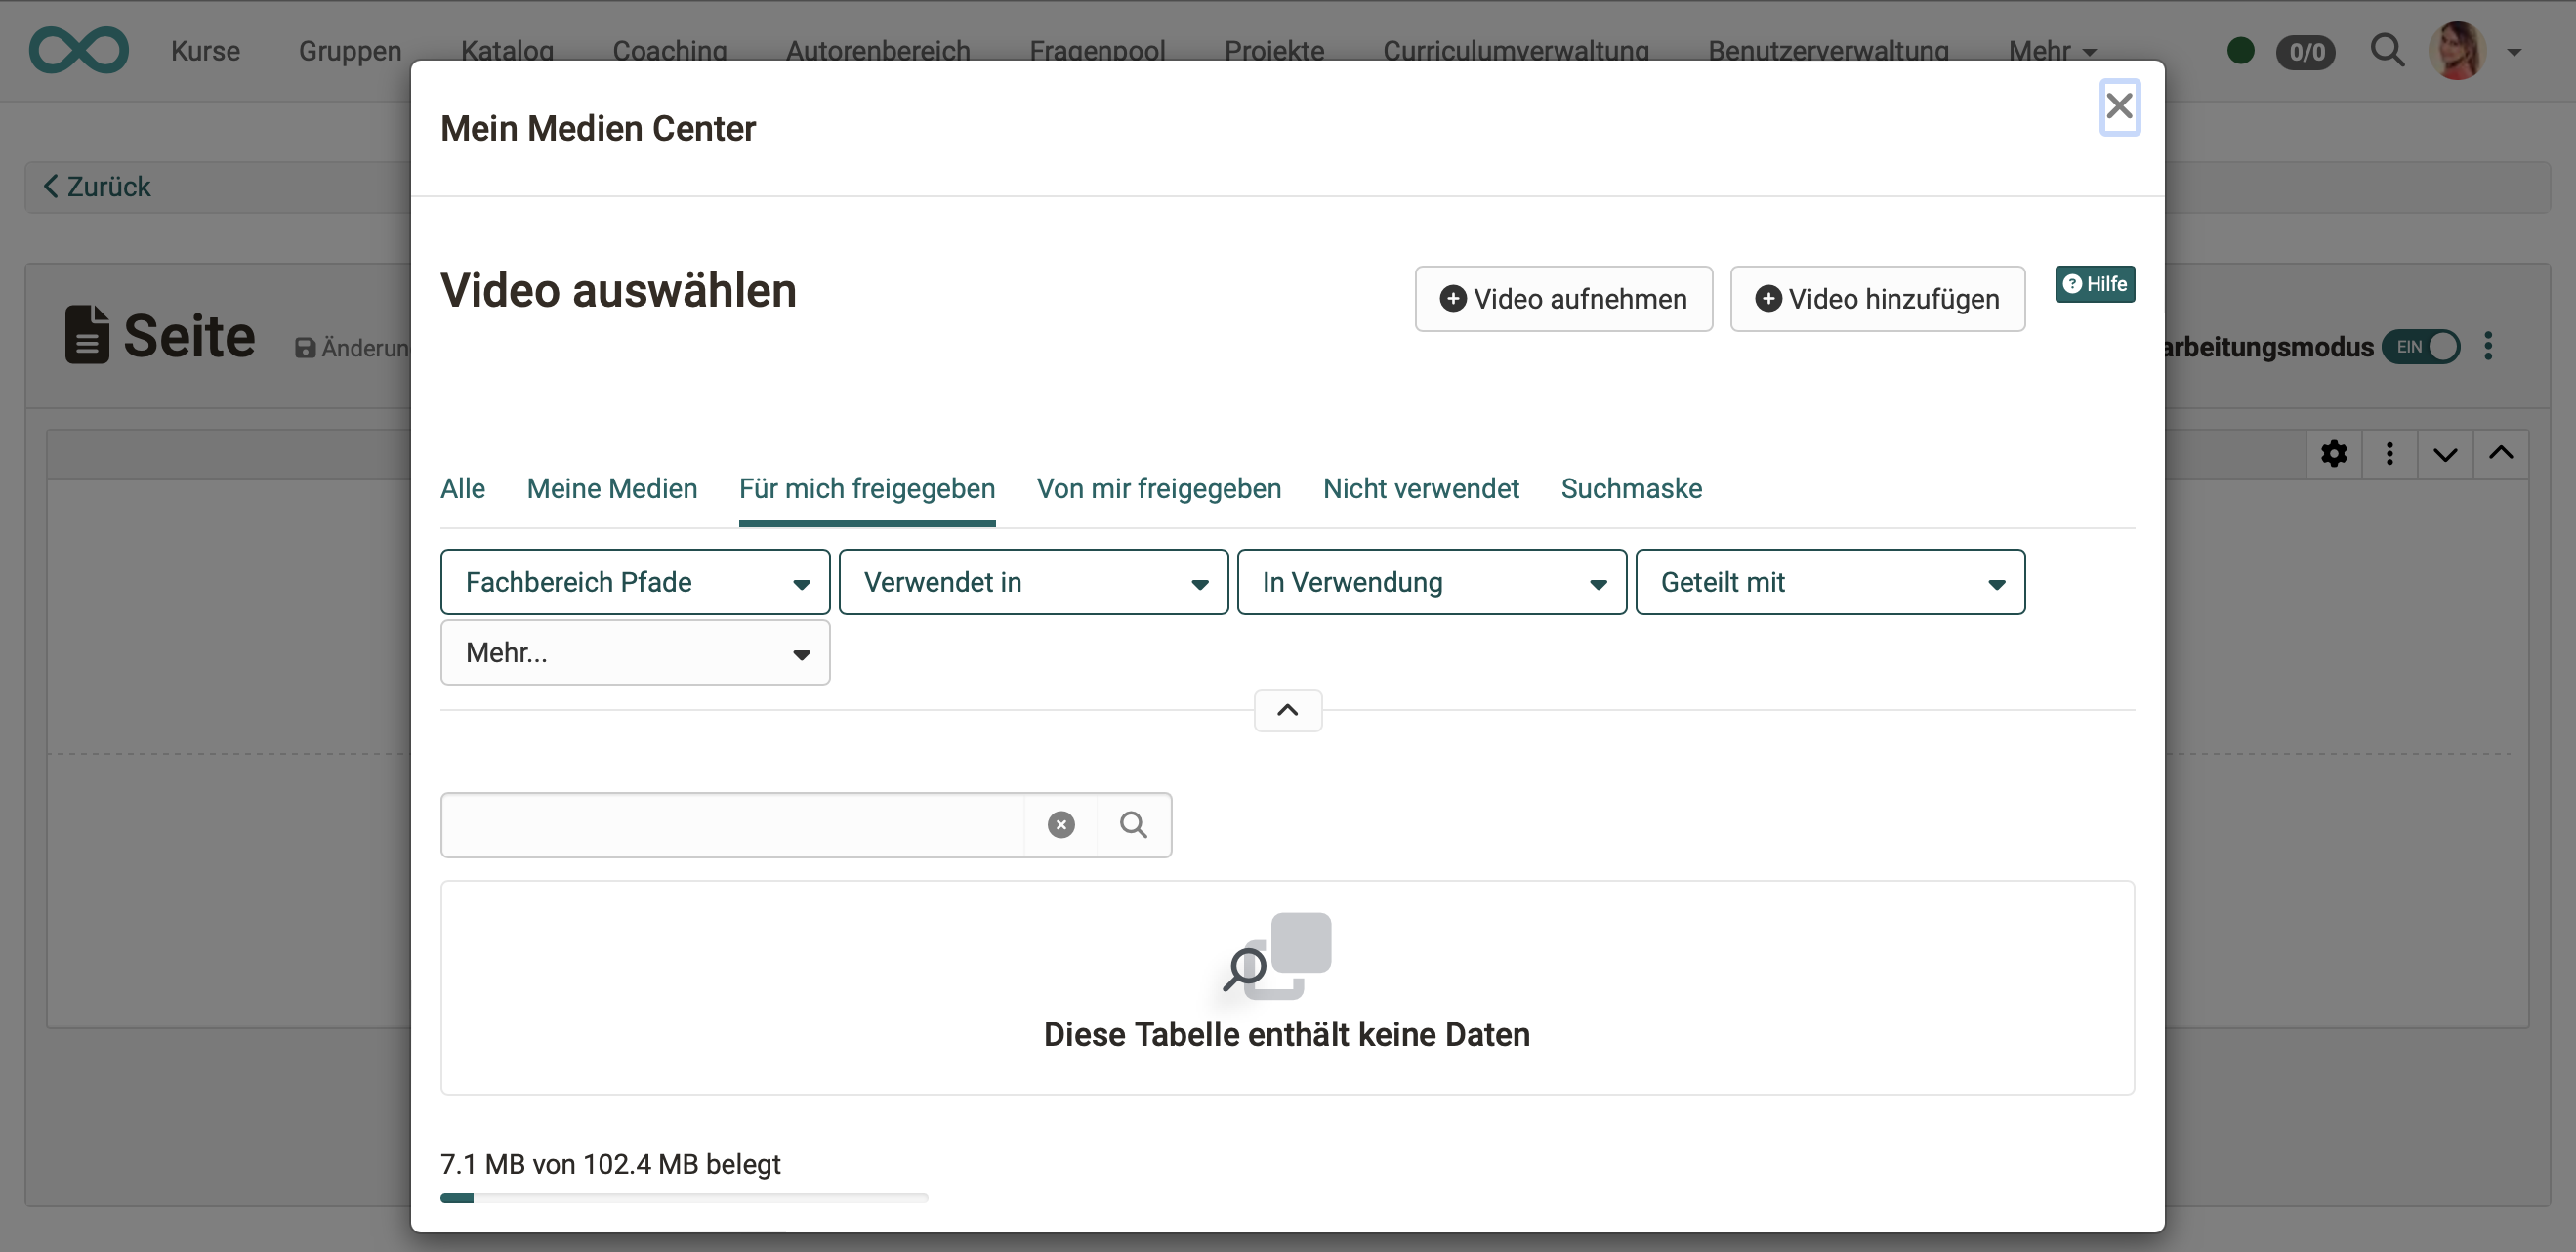
Task: Click the Video hinzufügen button
Action: [x=1877, y=299]
